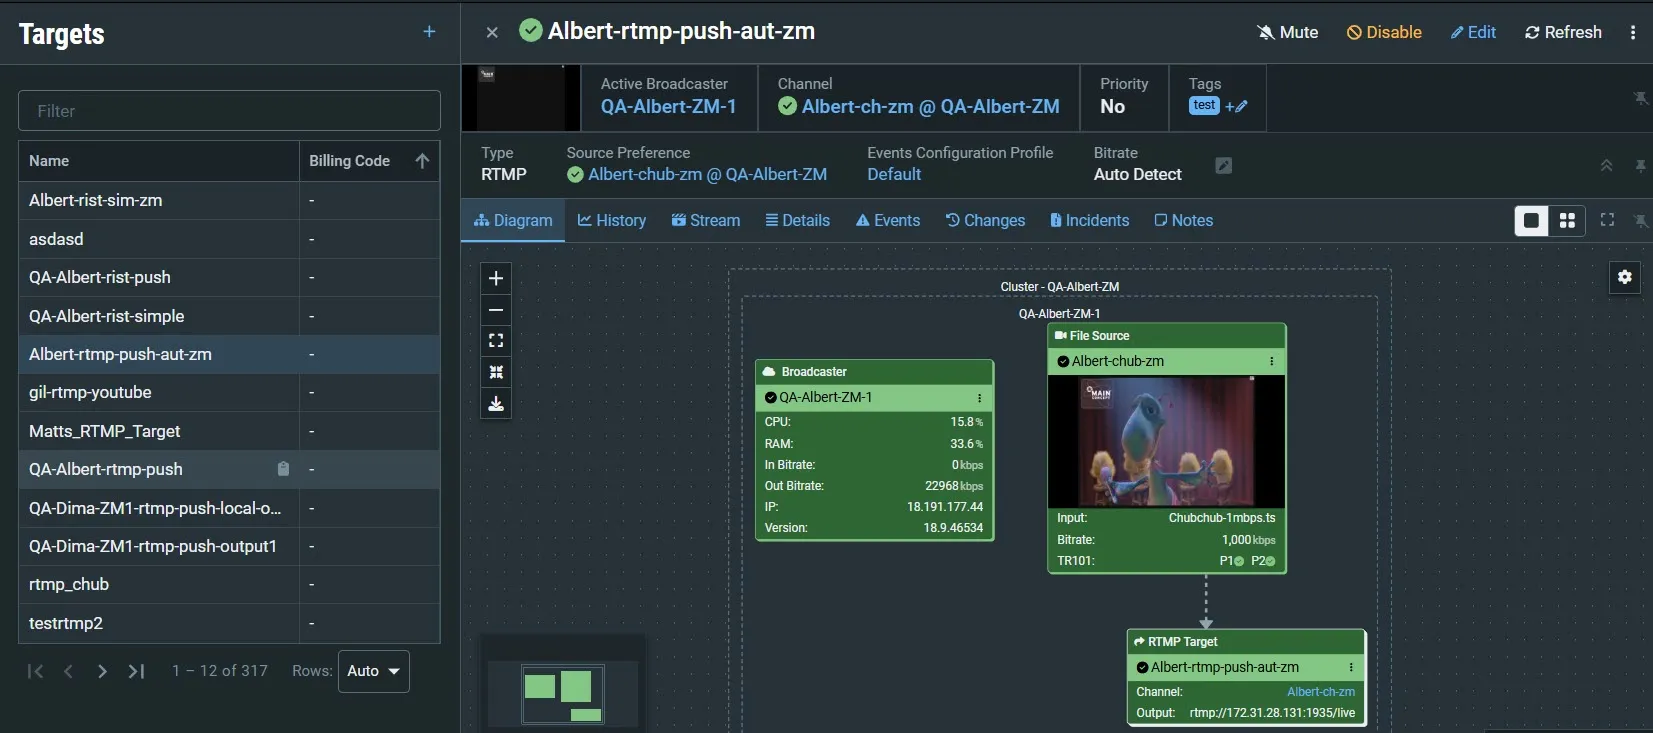Mute the target notifications
Screen dimensions: 1653x733
tap(1288, 32)
